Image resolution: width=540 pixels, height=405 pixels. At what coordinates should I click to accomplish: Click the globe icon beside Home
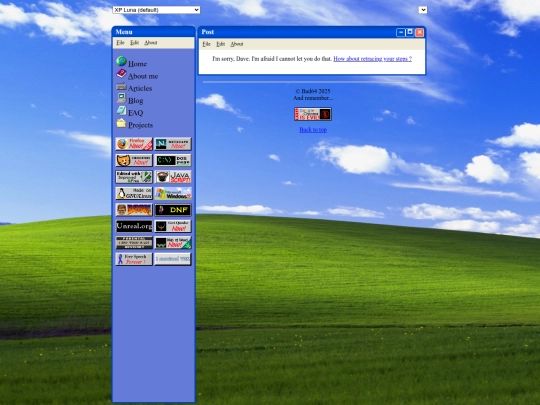[121, 61]
